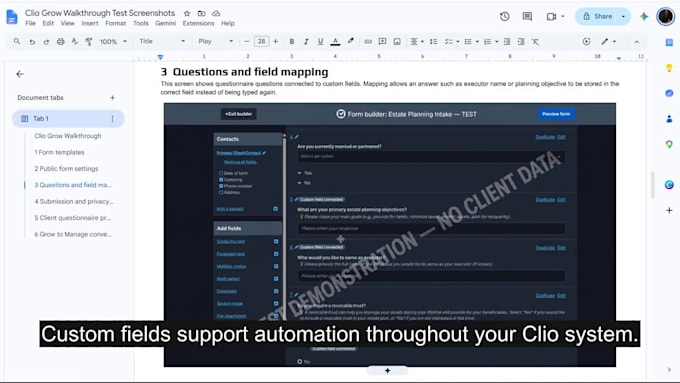Clear formatting icon
Viewport: 680px width, 383px height.
click(536, 42)
